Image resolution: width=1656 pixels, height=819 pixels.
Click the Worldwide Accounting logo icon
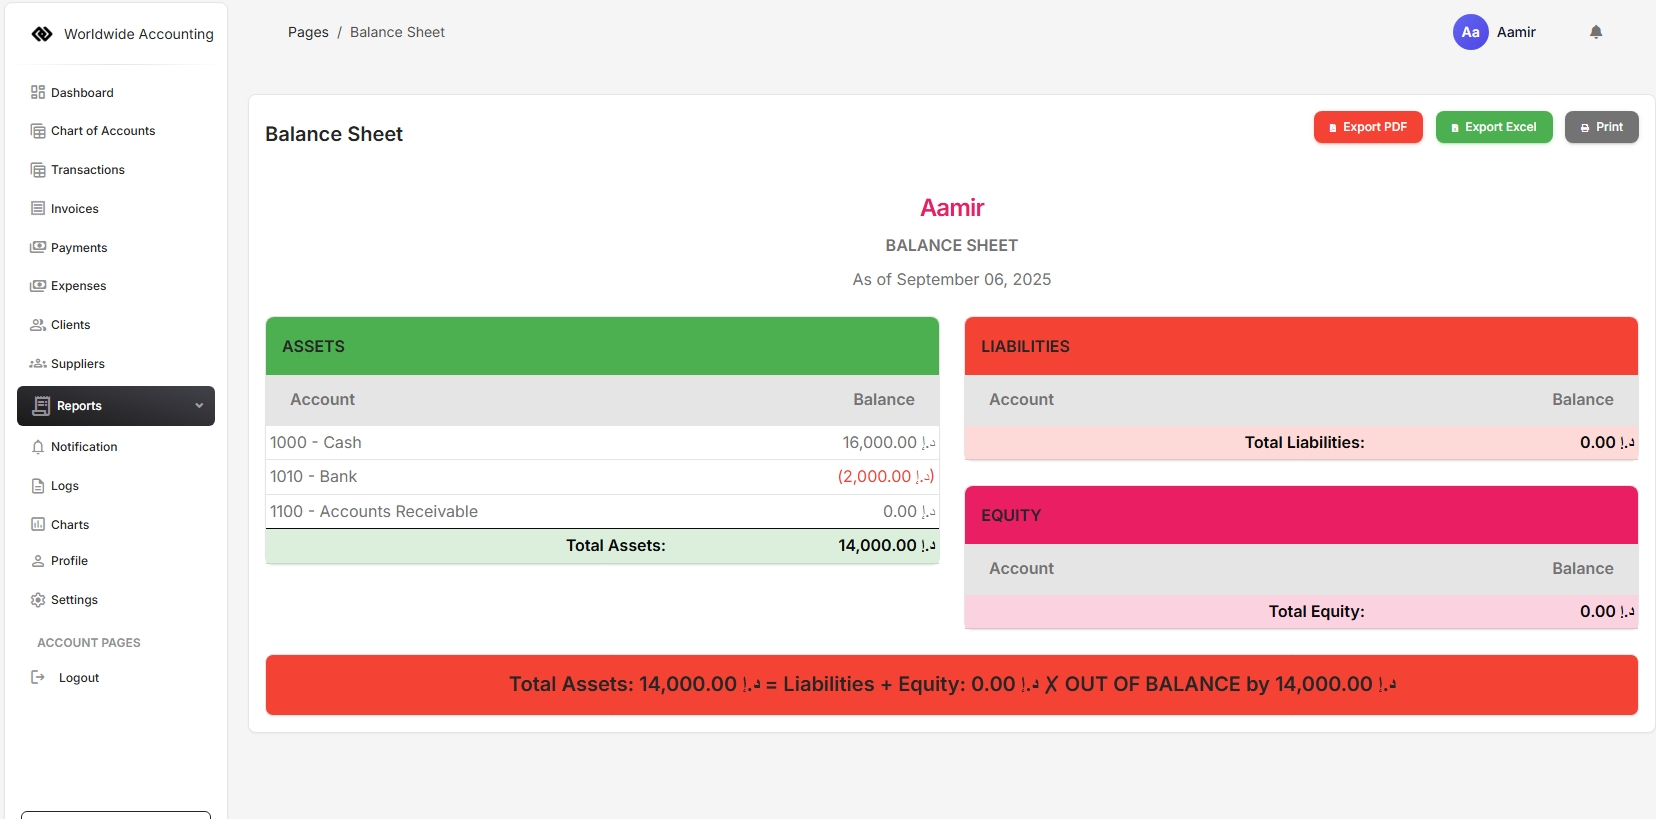[42, 34]
